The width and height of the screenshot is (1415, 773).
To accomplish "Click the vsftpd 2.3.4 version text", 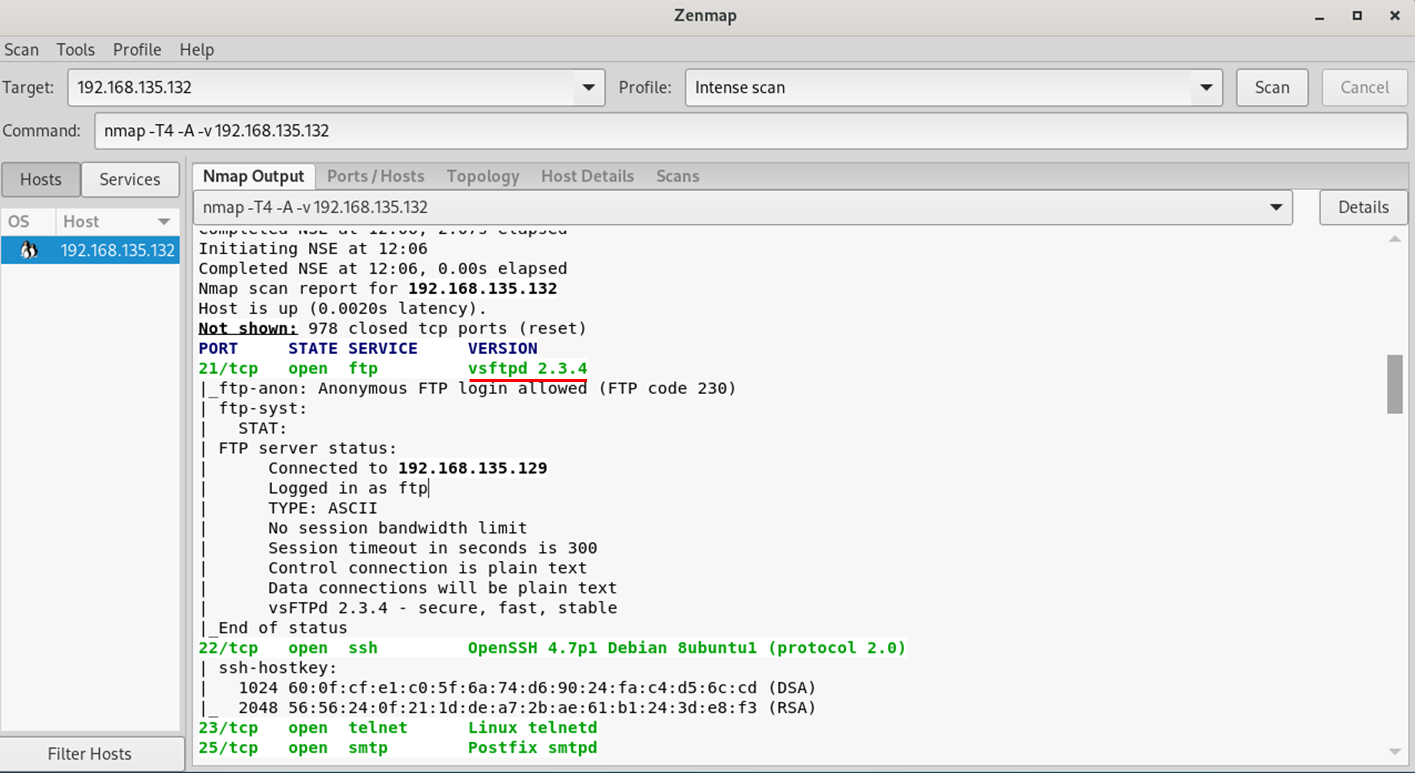I will coord(527,368).
